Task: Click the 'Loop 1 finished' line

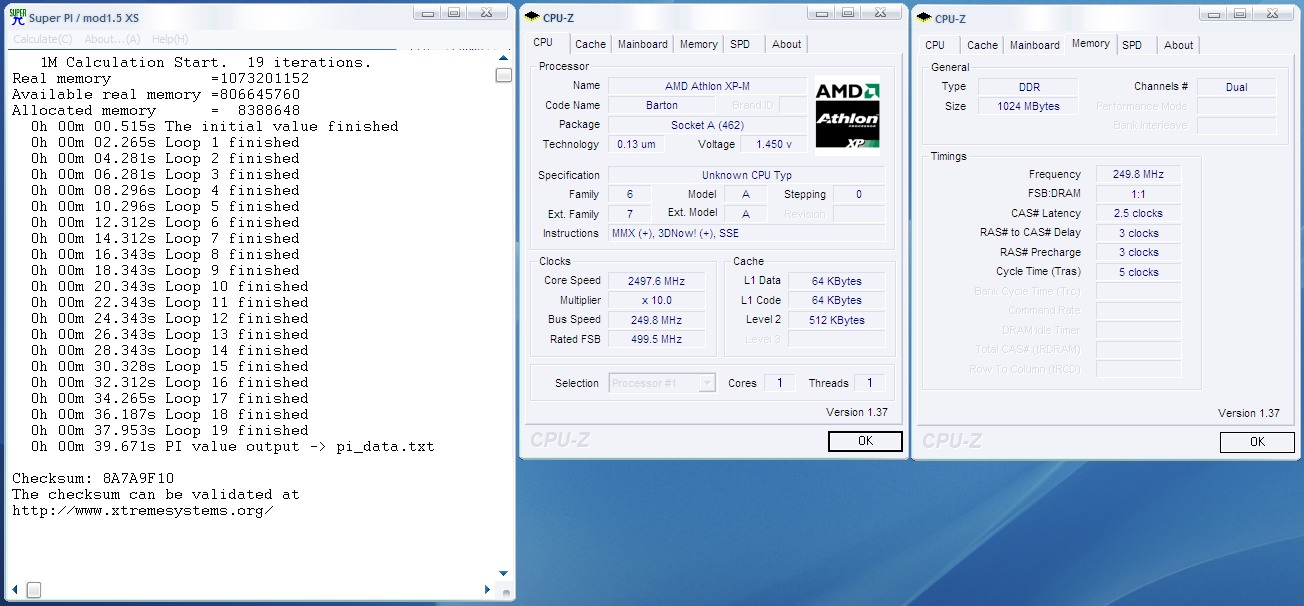Action: pos(164,142)
